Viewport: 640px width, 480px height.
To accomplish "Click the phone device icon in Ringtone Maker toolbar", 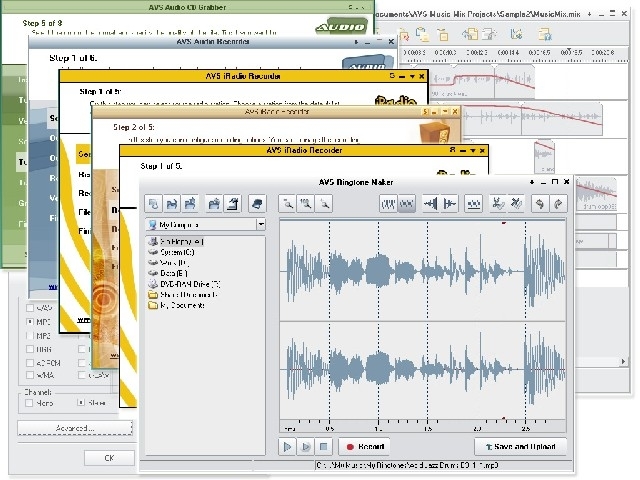I will click(257, 203).
